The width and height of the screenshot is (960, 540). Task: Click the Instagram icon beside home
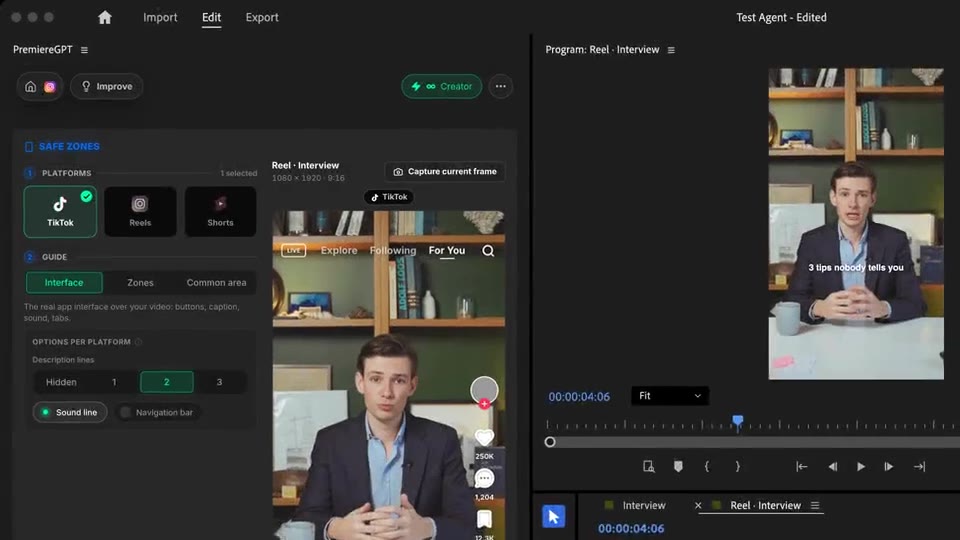point(50,86)
